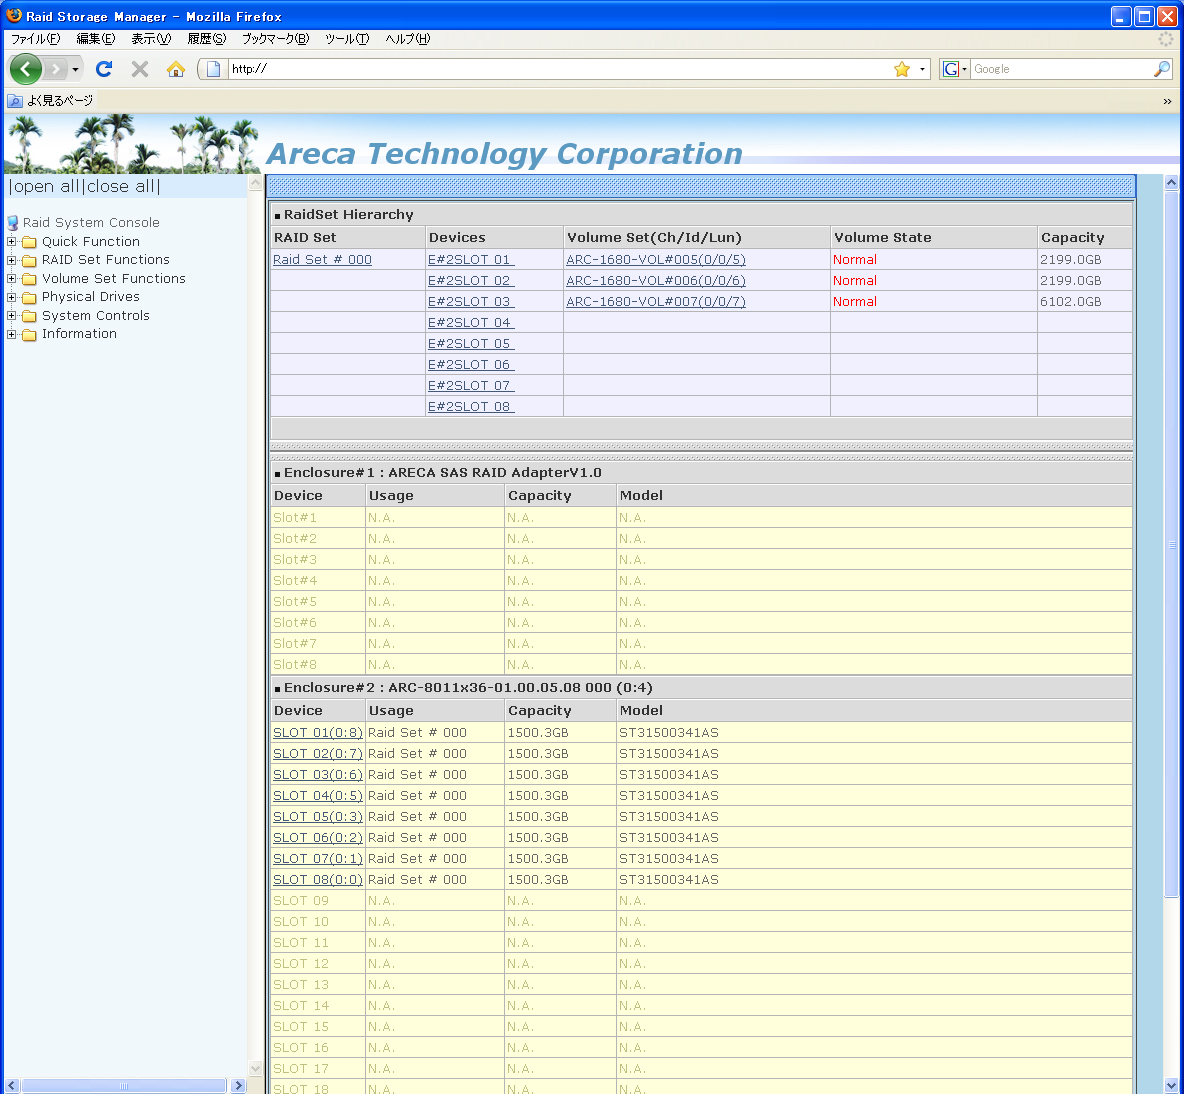The image size is (1184, 1094).
Task: Open the Google search engine dropdown
Action: (x=955, y=69)
